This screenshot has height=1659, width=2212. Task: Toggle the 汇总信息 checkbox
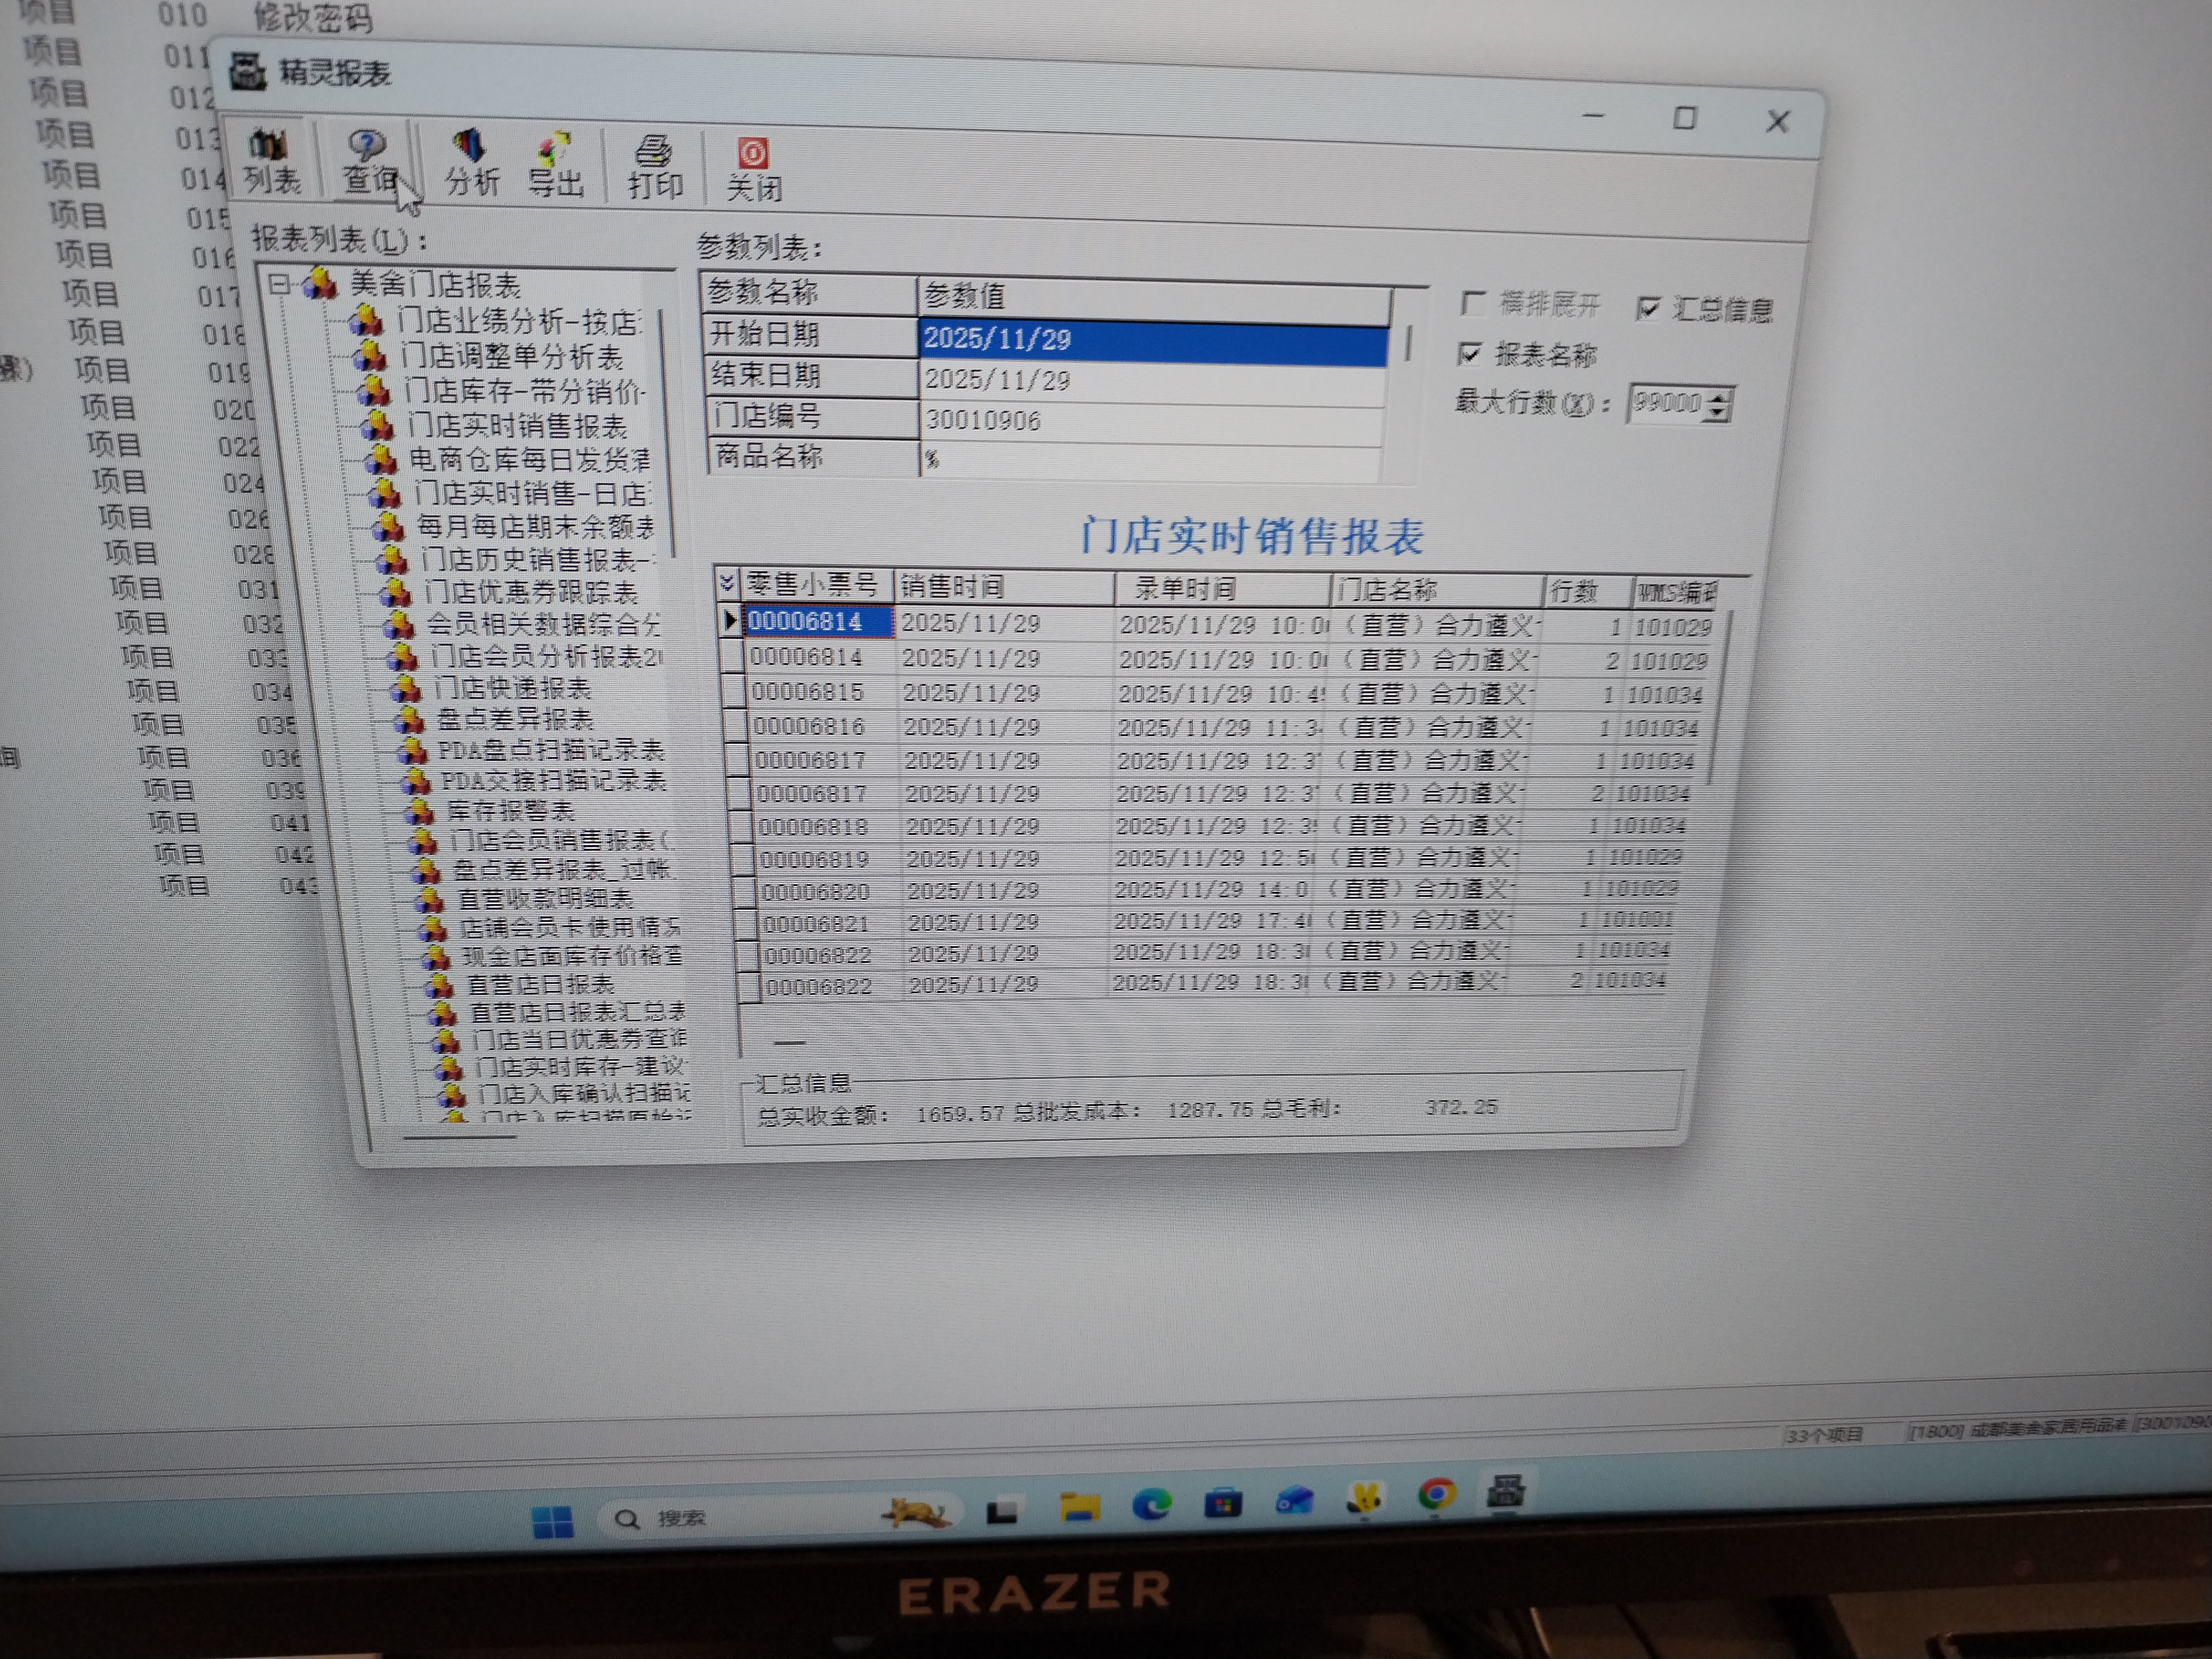tap(1648, 308)
